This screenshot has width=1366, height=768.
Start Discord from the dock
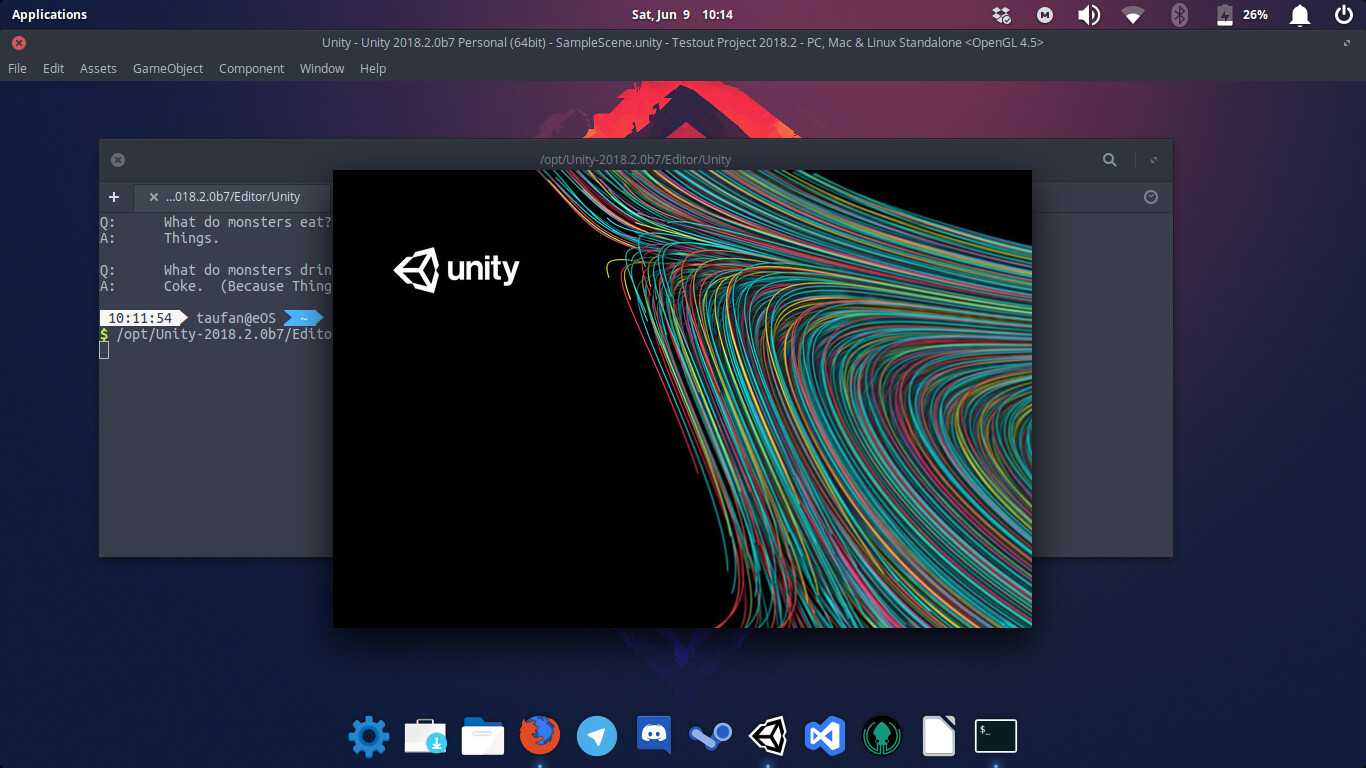point(653,736)
